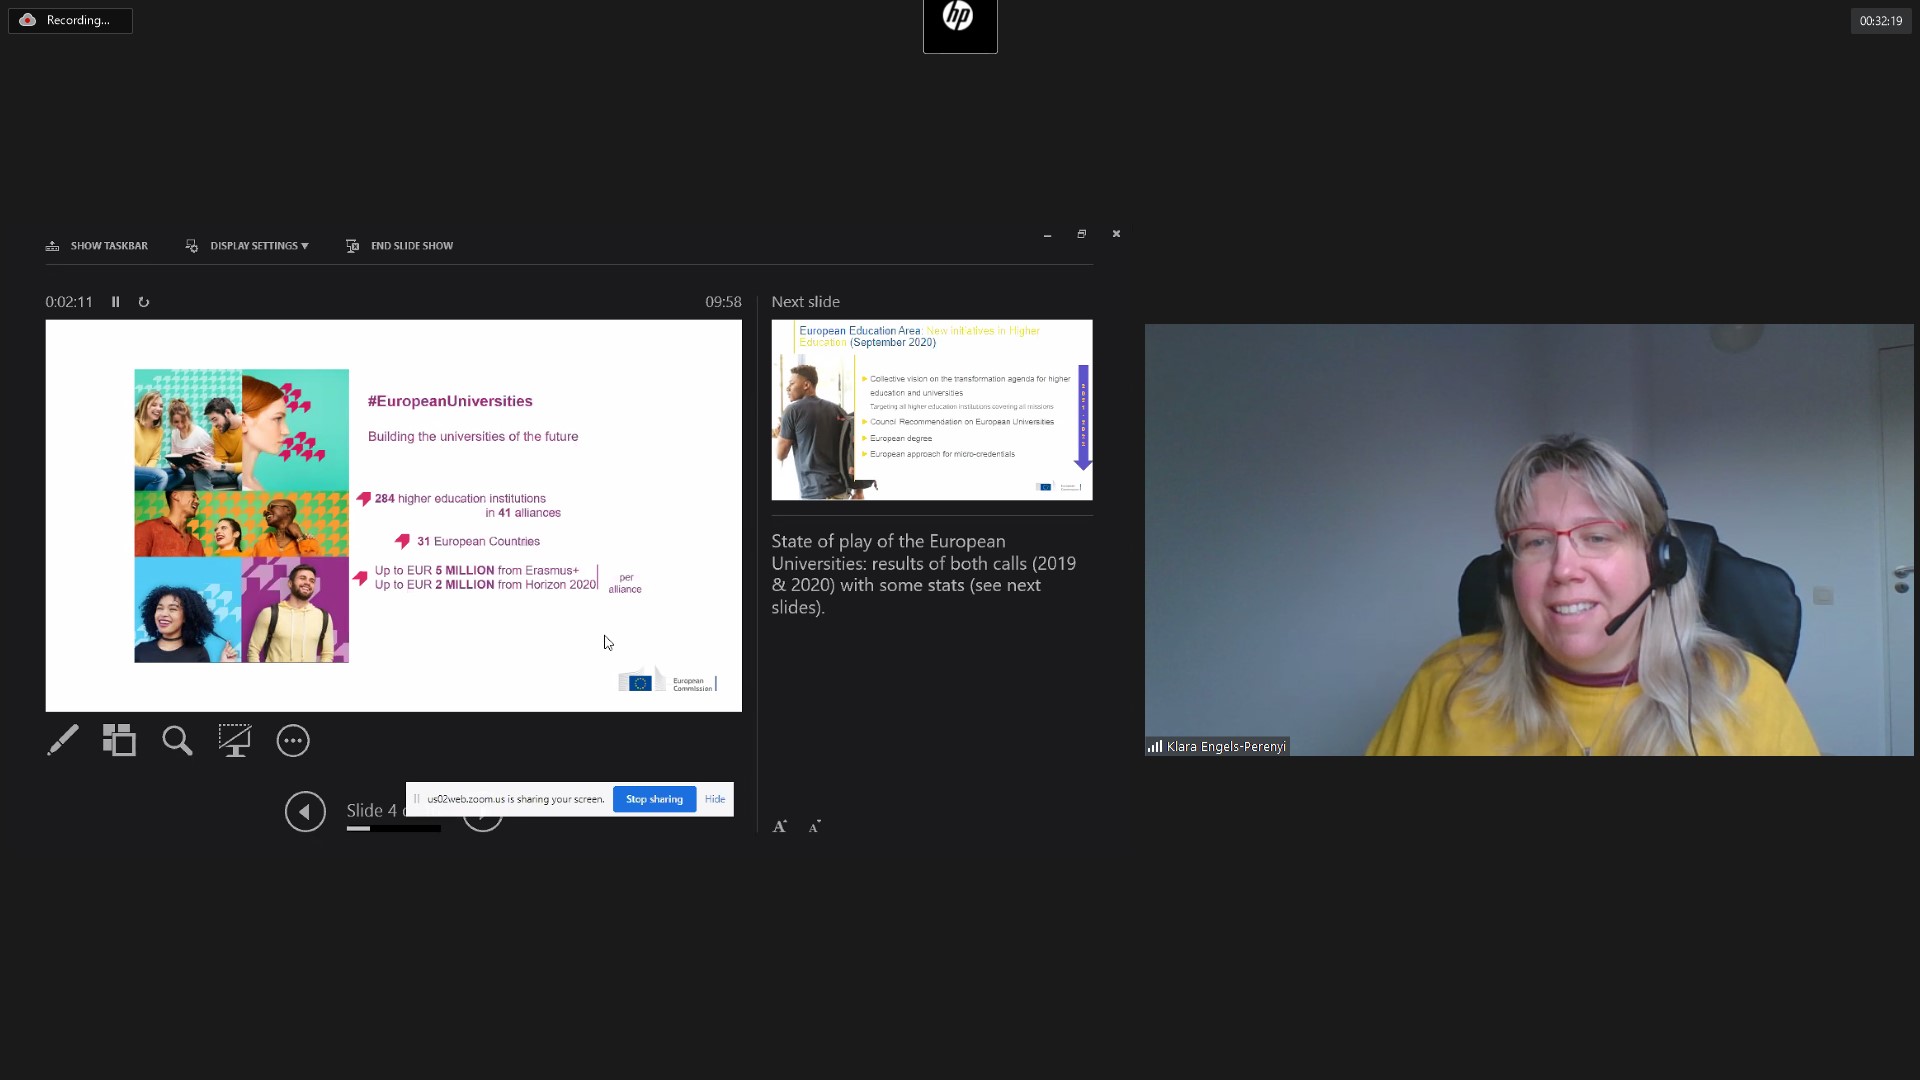Click the Stop sharing button
This screenshot has width=1920, height=1080.
[654, 799]
